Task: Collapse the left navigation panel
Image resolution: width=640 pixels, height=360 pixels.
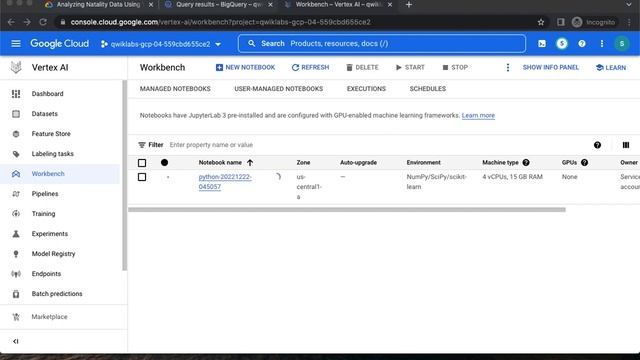Action: point(16,341)
